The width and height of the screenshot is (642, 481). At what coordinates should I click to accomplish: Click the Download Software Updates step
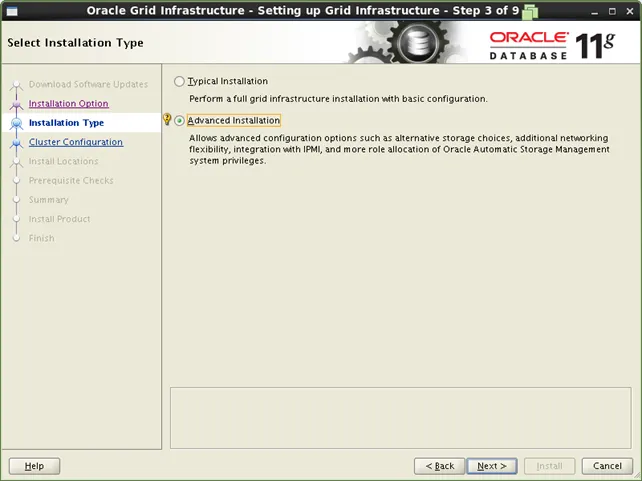(88, 84)
